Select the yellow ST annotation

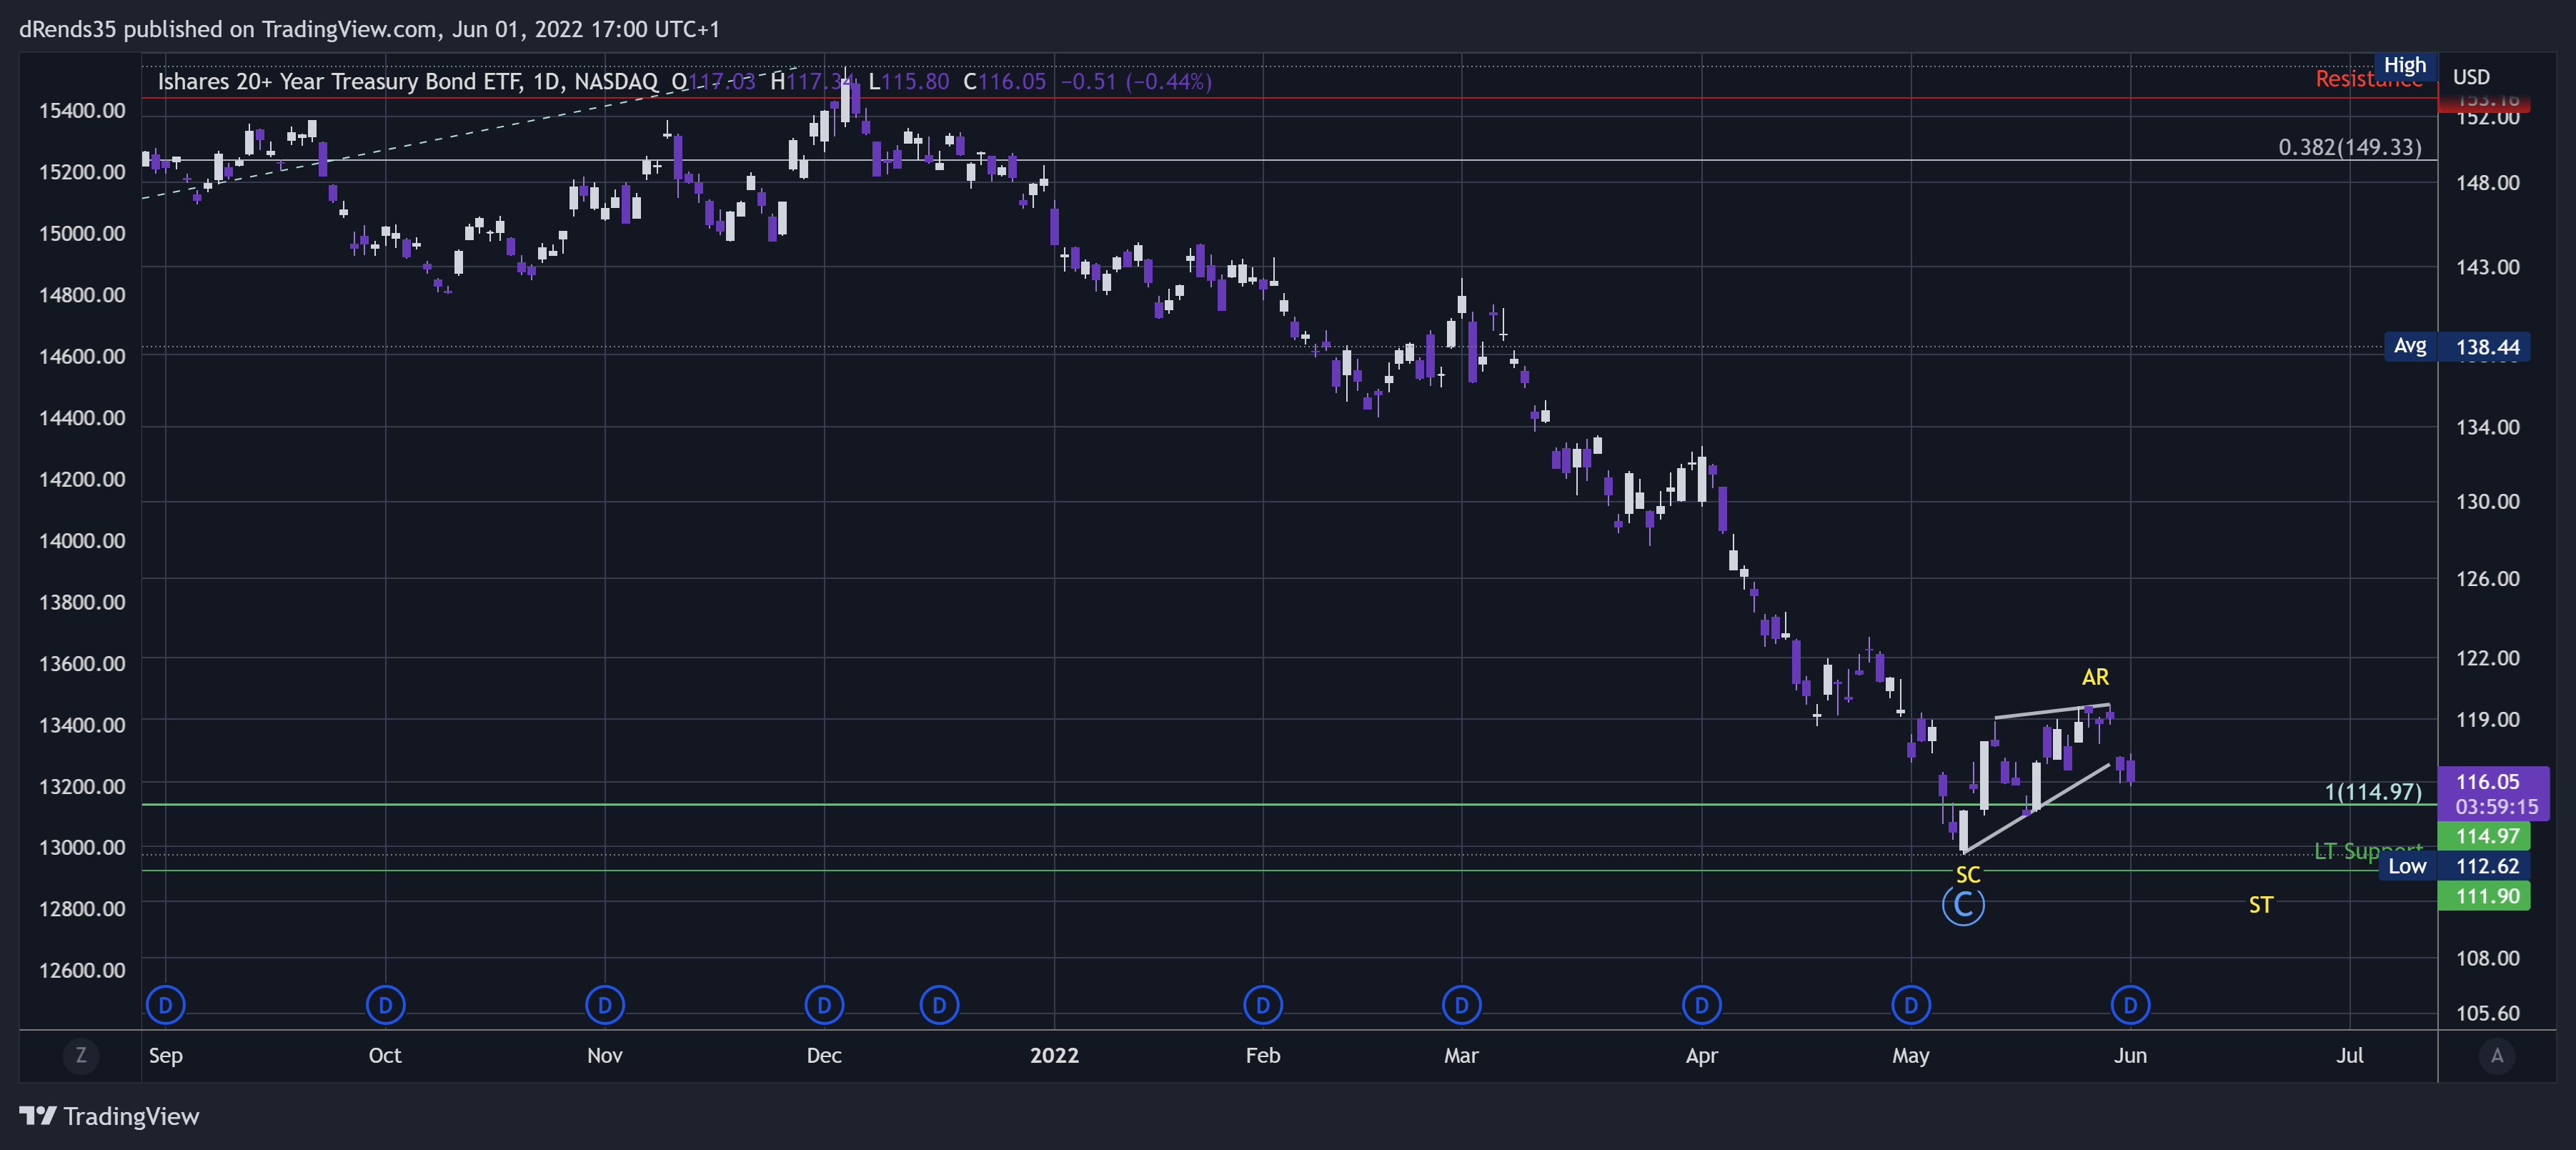click(2260, 905)
